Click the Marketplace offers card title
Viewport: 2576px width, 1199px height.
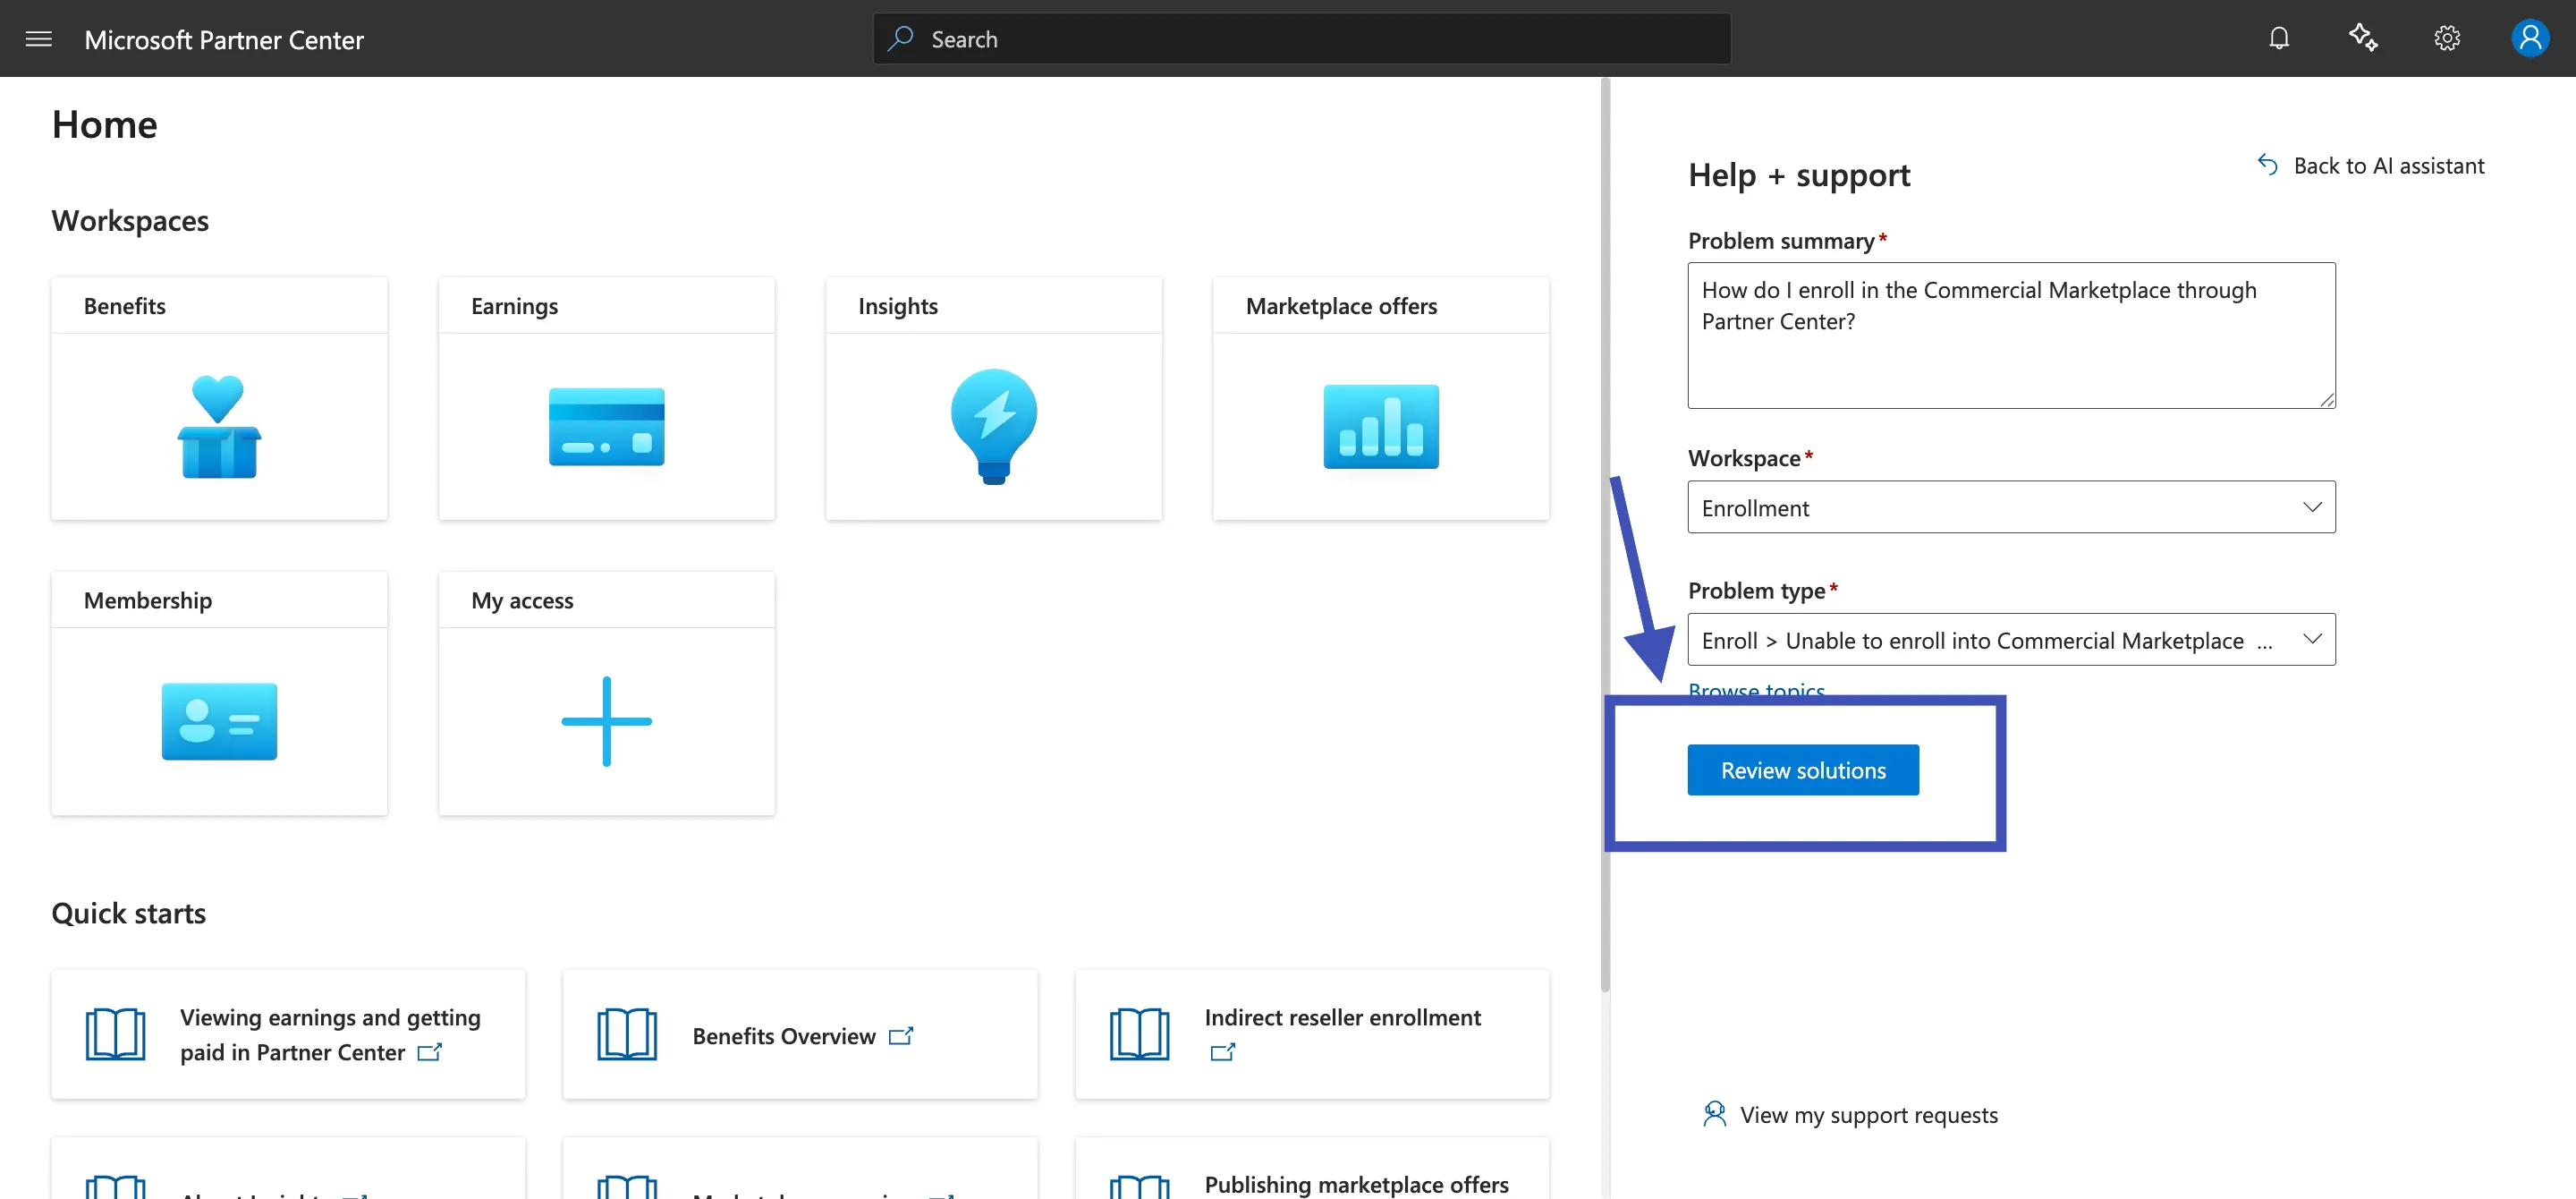[1341, 306]
